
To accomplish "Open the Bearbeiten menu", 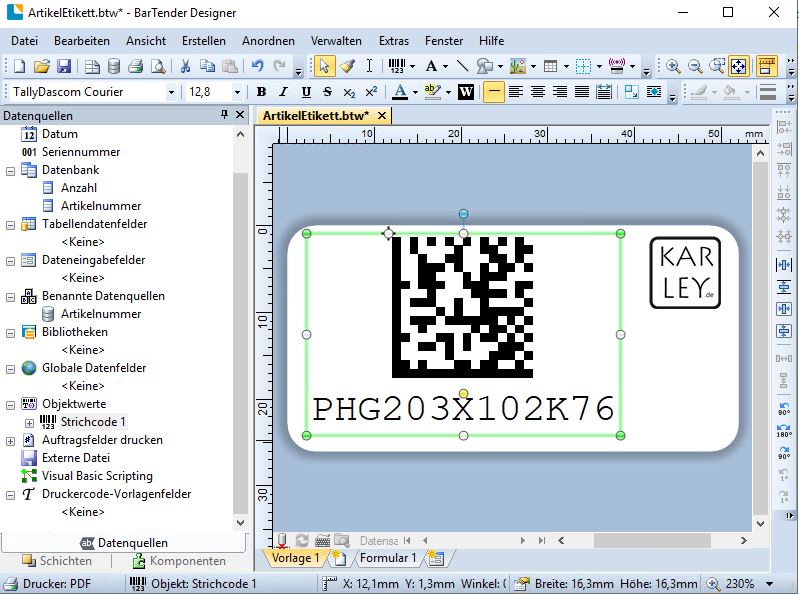I will click(82, 41).
